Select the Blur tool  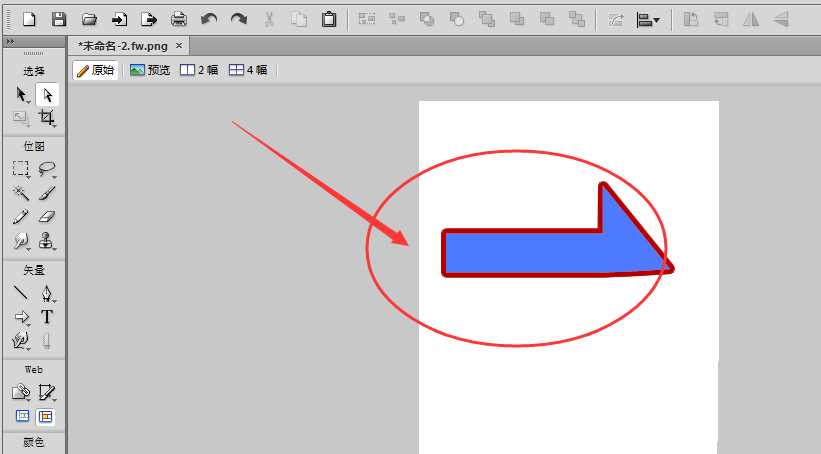coord(21,240)
